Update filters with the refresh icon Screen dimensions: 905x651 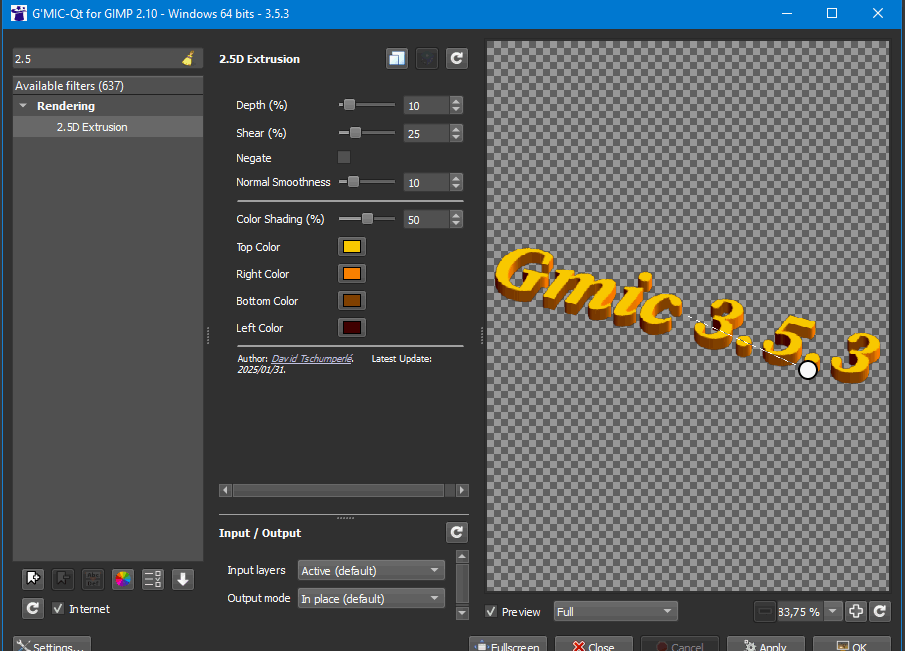tap(33, 608)
